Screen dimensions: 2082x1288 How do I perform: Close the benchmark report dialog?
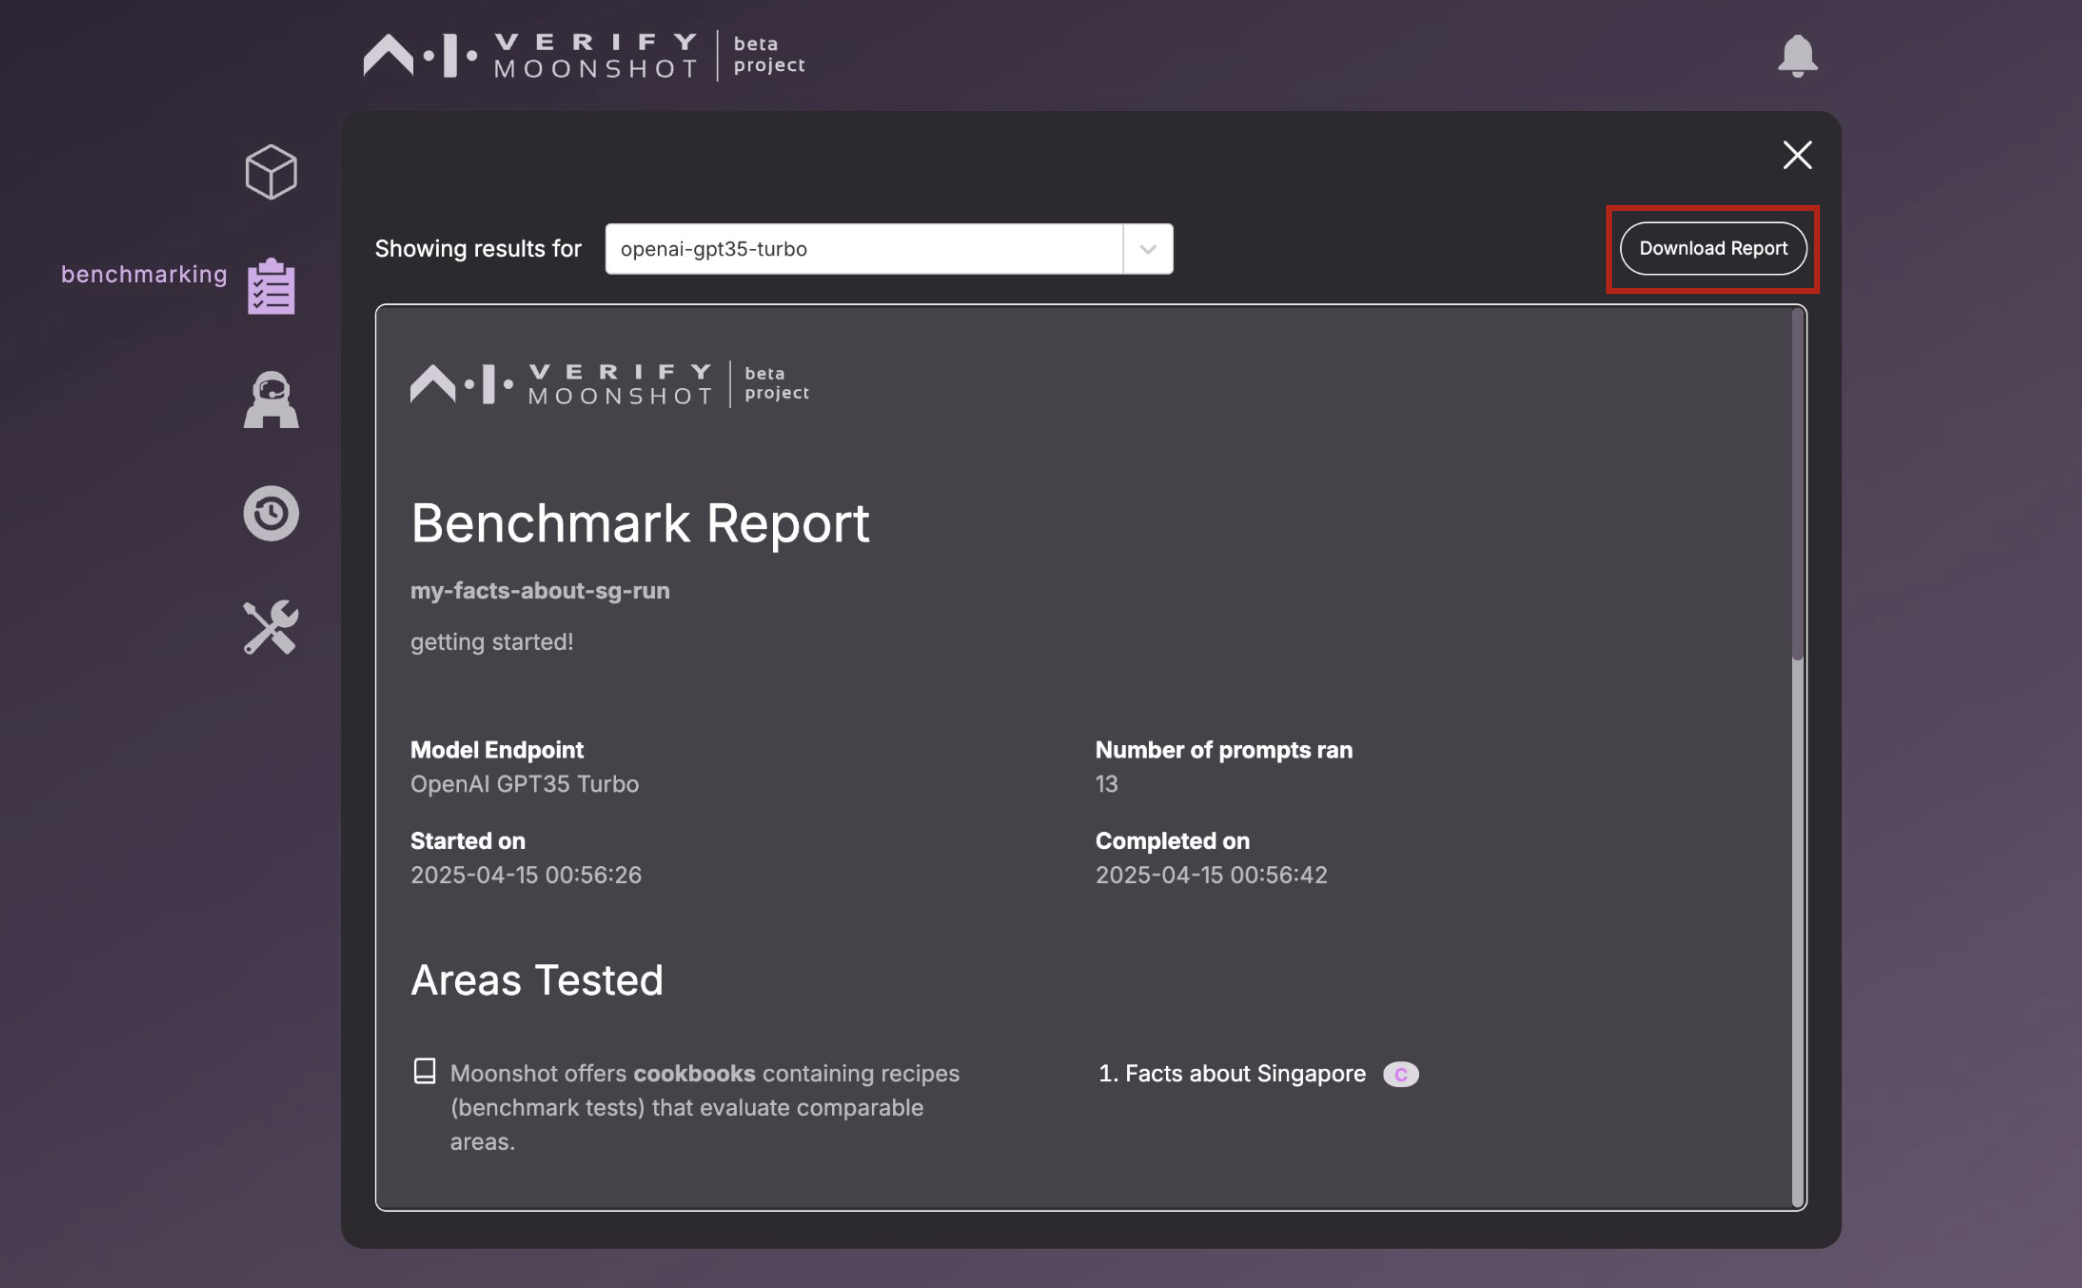(1797, 155)
